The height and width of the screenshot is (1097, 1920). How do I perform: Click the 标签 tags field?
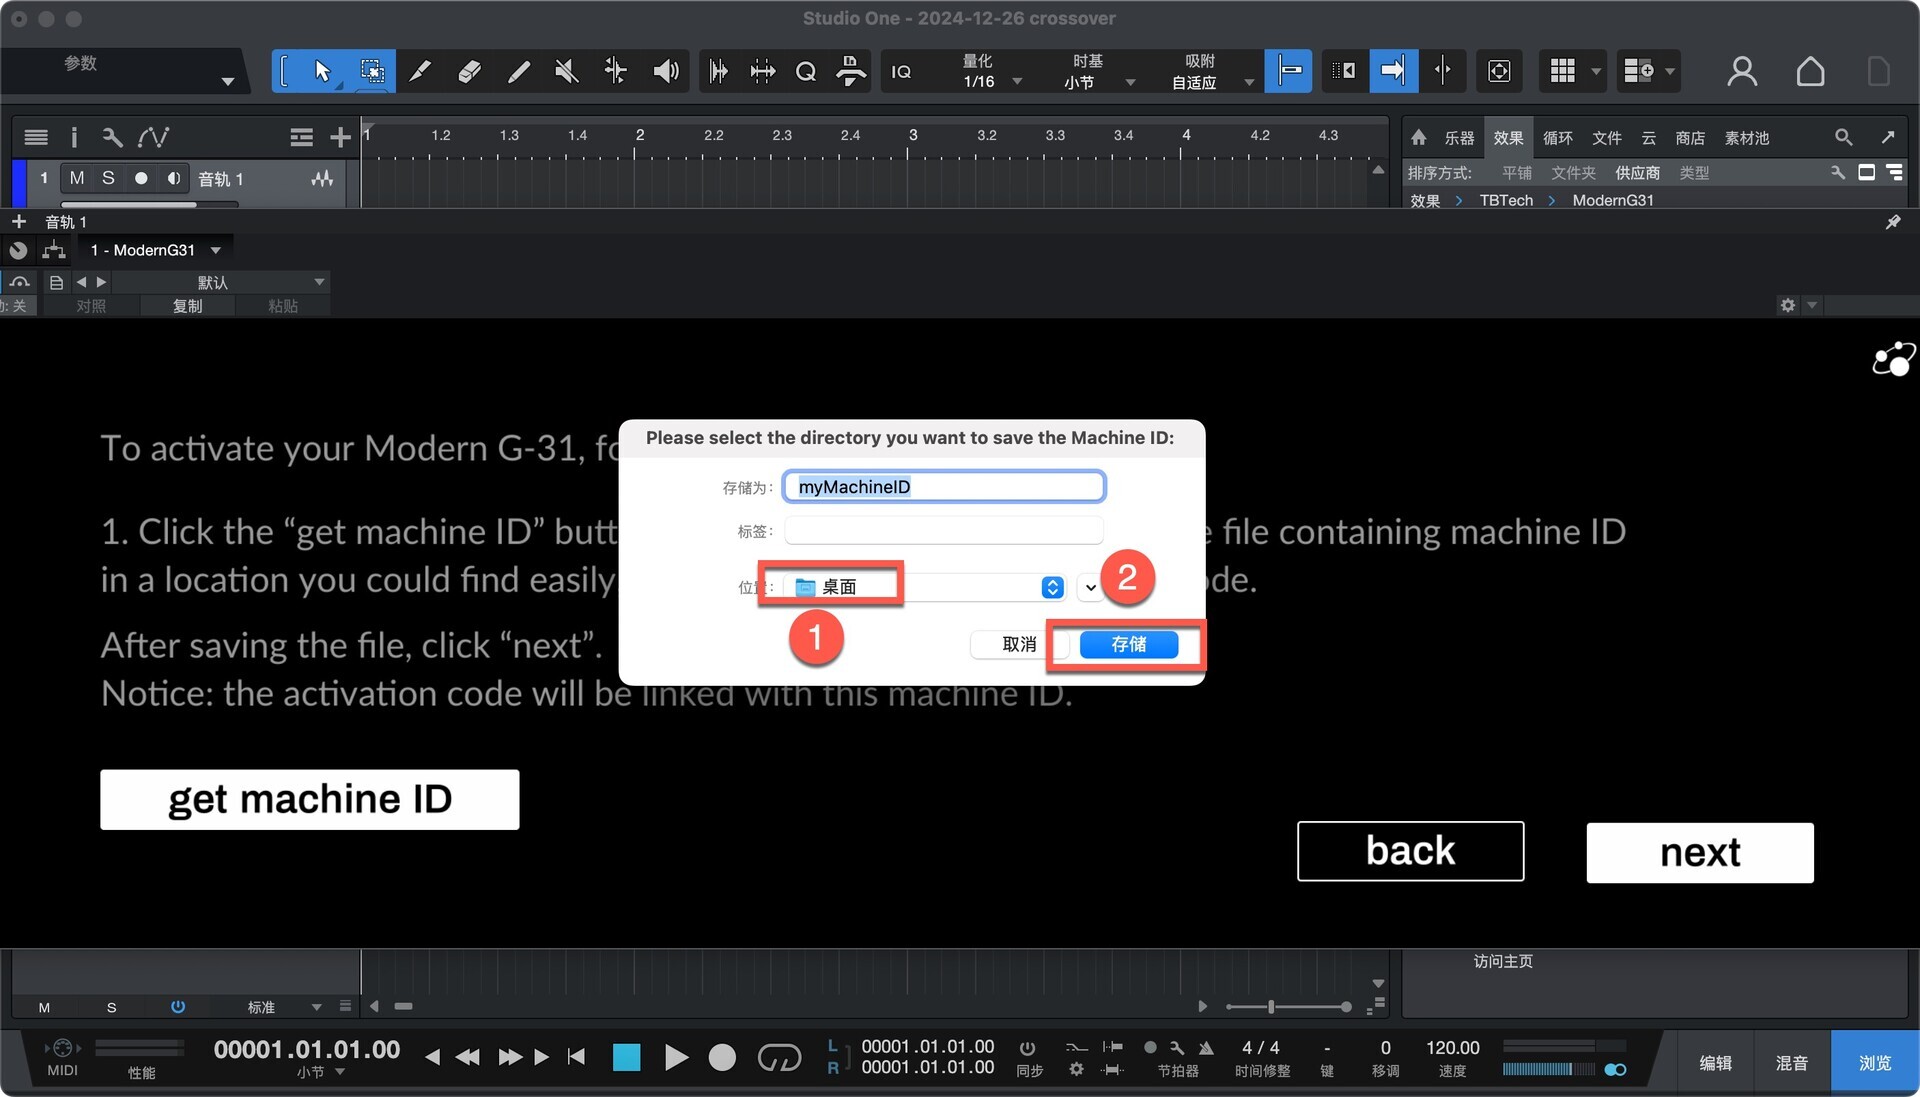point(944,531)
